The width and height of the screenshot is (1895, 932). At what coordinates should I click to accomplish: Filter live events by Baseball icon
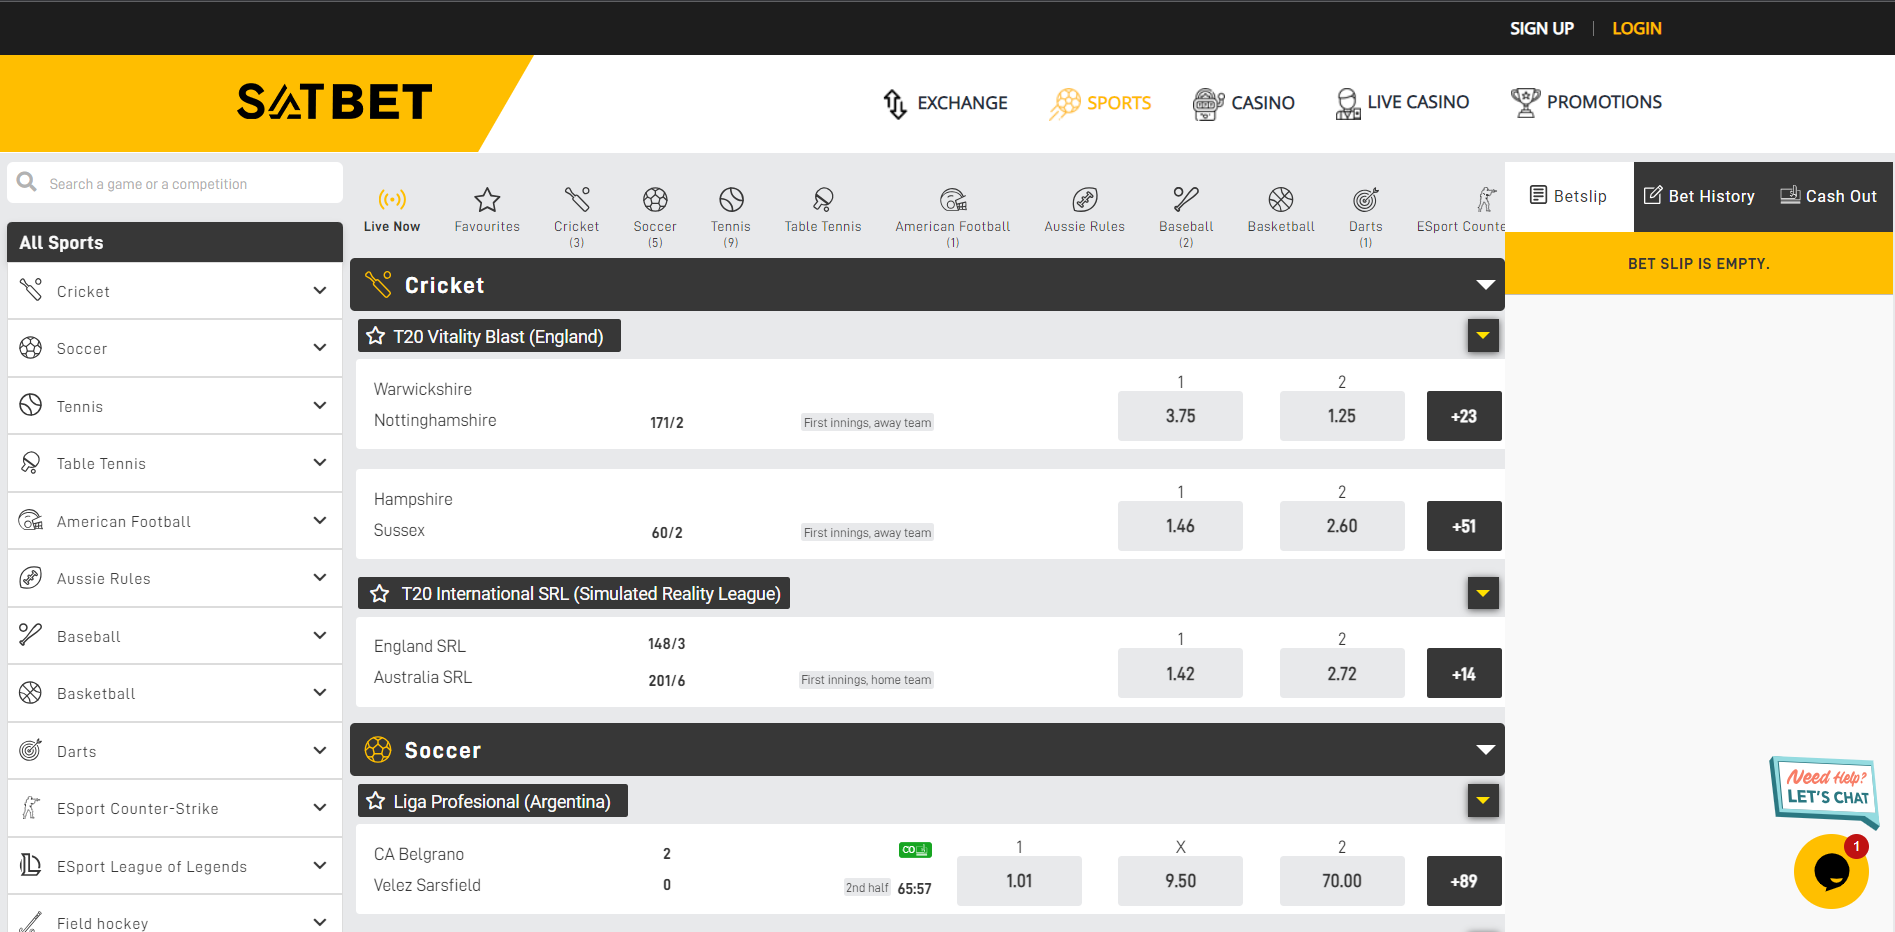tap(1186, 199)
